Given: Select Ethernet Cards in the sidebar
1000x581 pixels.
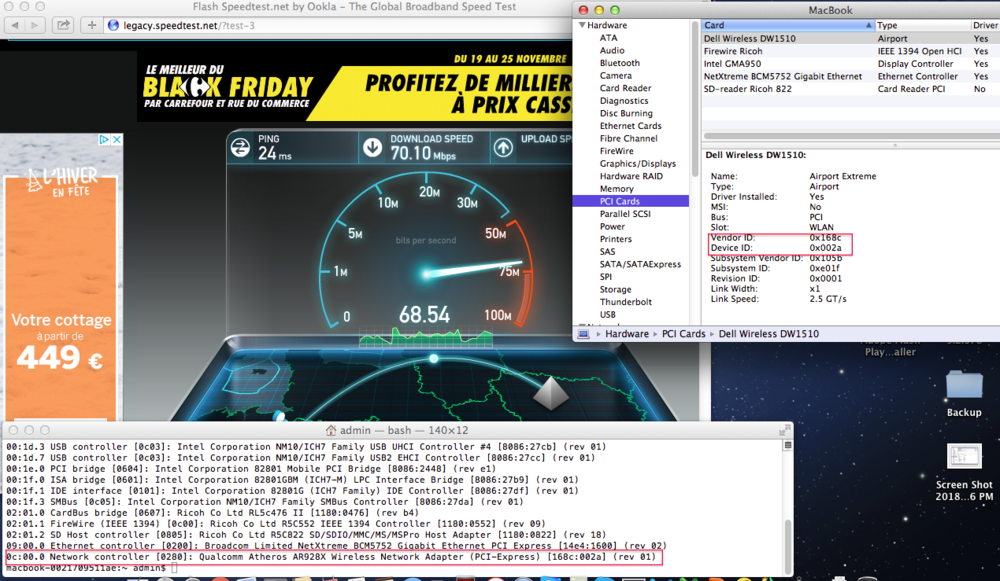Looking at the screenshot, I should 630,126.
